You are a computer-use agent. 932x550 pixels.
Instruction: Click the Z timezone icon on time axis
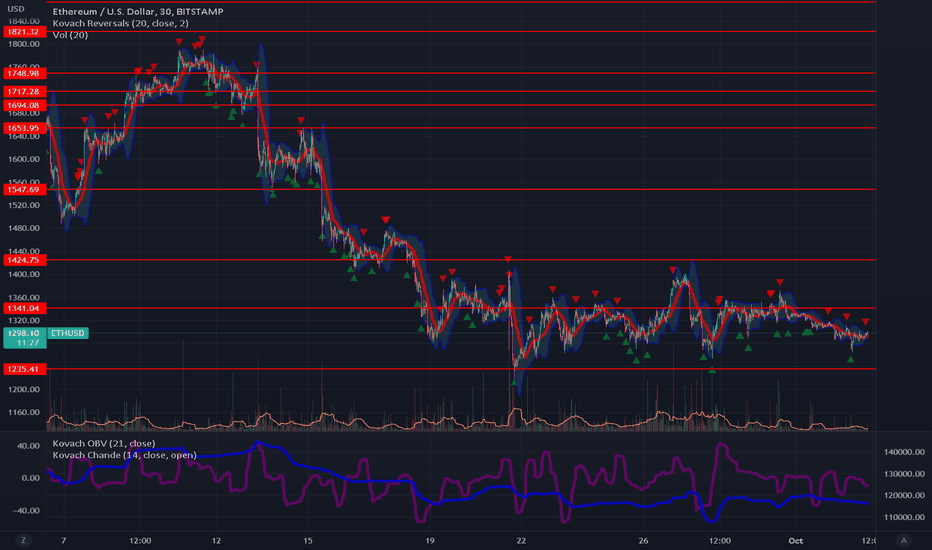24,540
